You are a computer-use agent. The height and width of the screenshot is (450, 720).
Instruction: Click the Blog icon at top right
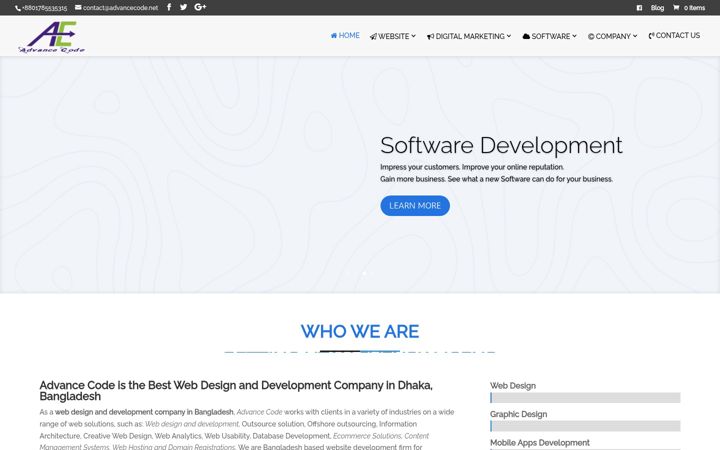click(x=639, y=8)
